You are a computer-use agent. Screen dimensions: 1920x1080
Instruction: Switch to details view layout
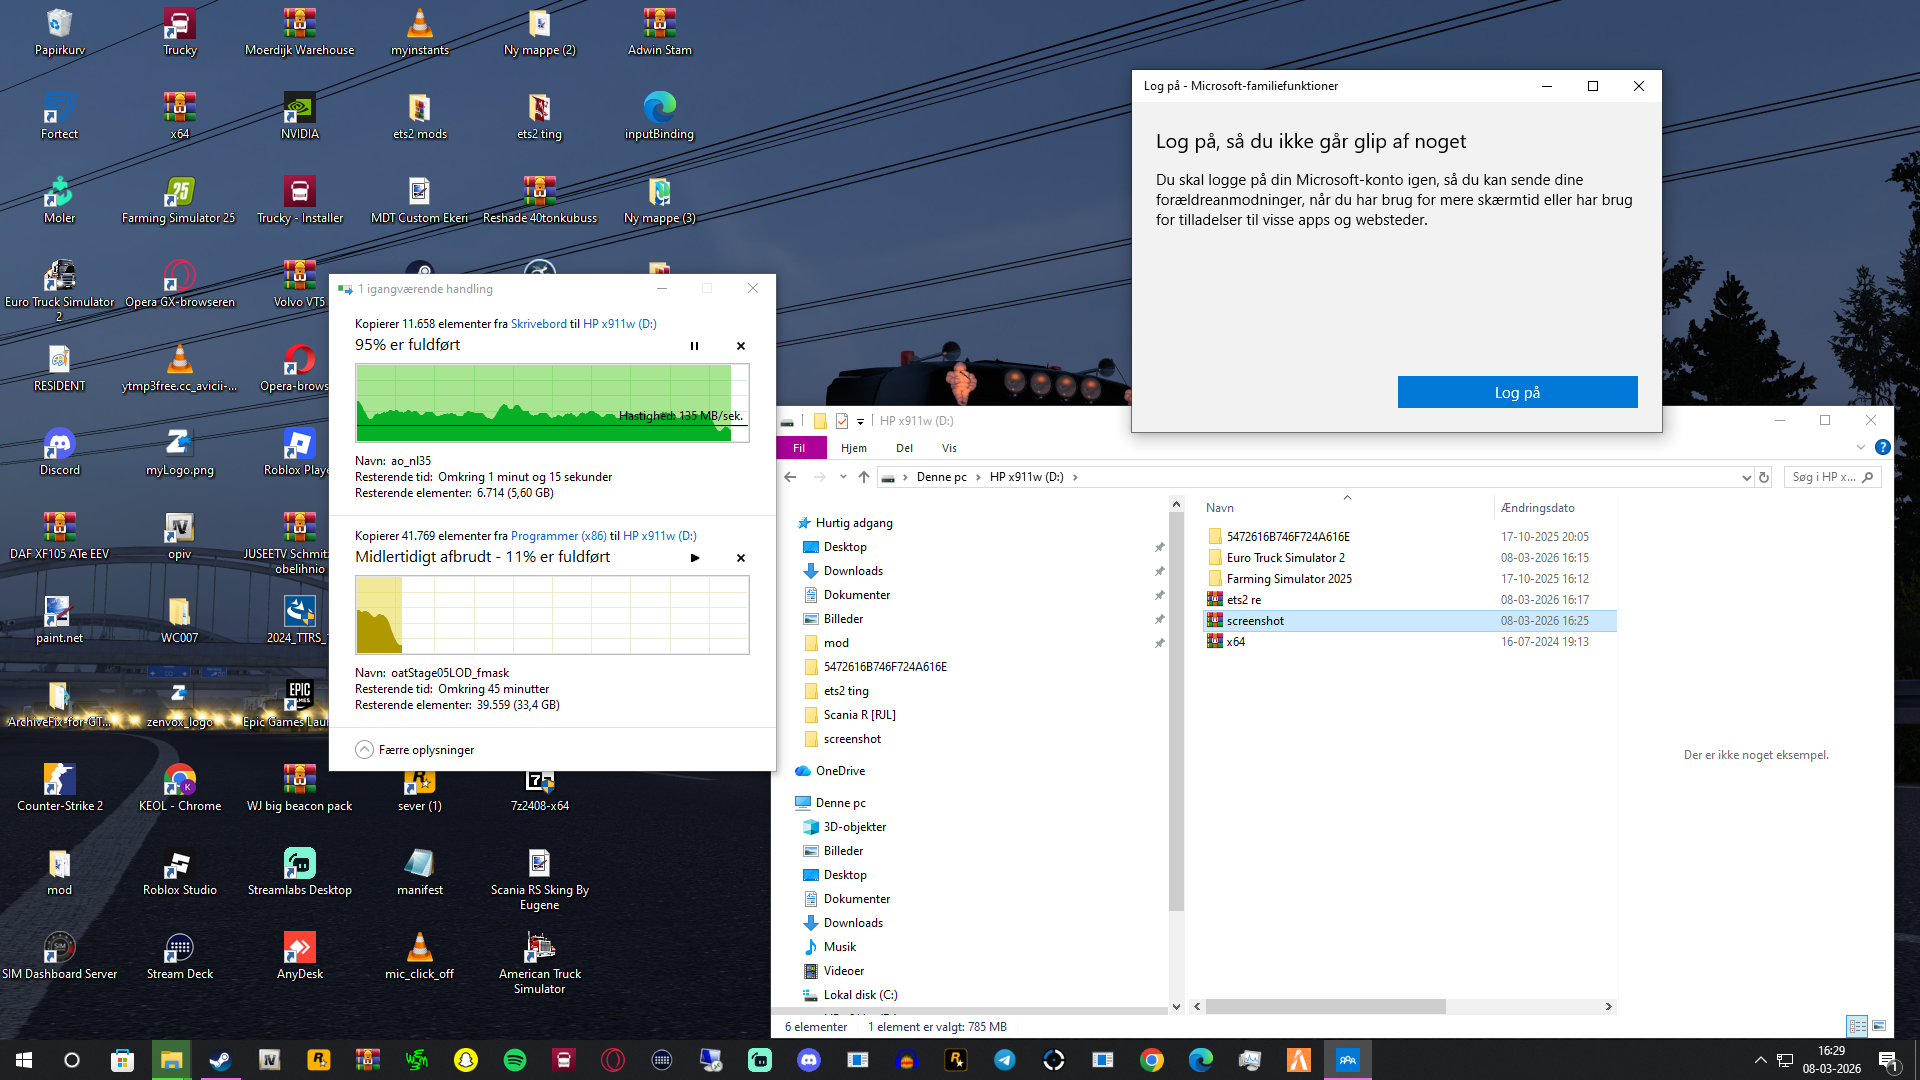pyautogui.click(x=1857, y=1026)
